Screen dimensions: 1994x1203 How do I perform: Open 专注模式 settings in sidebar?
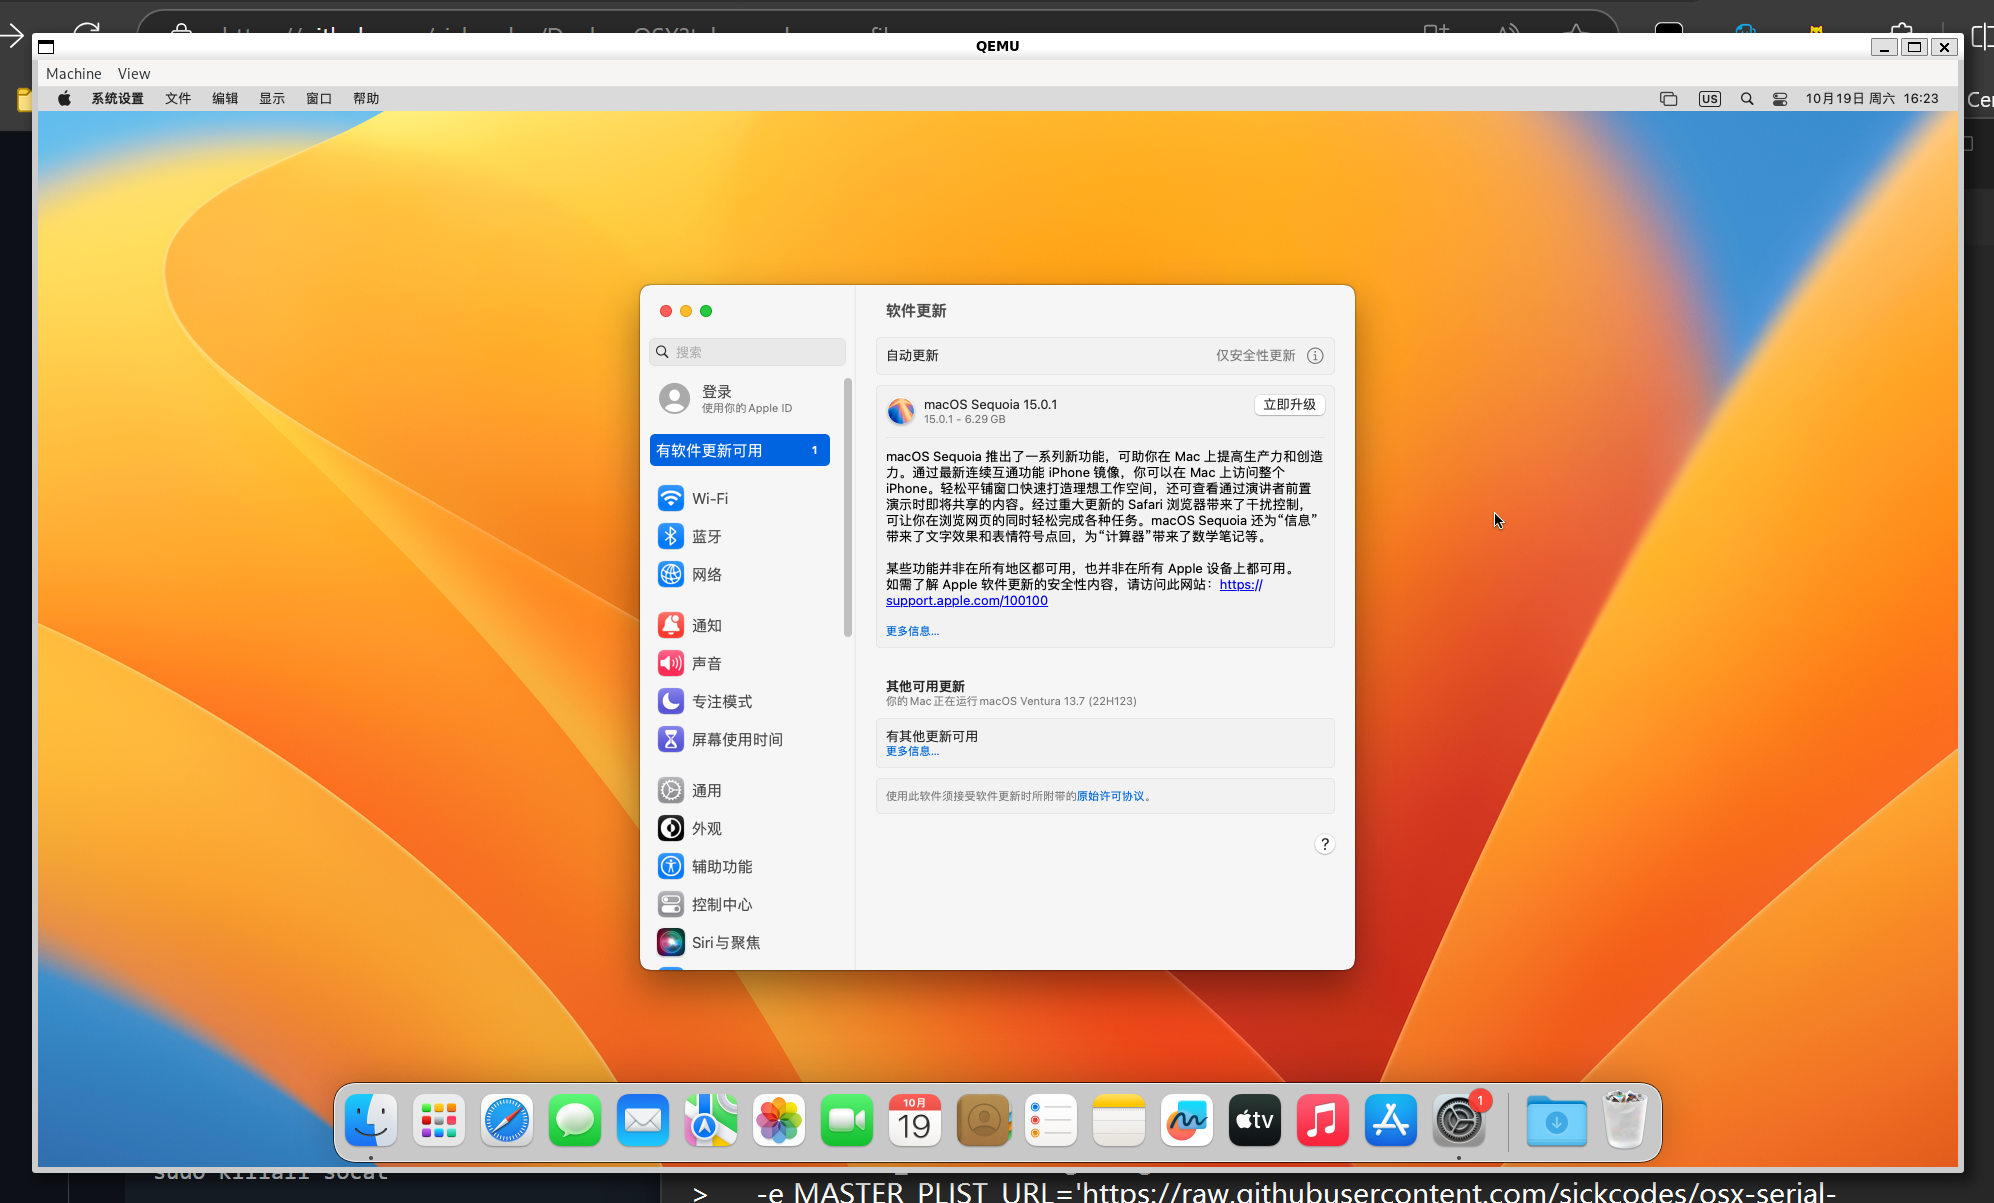(x=740, y=701)
